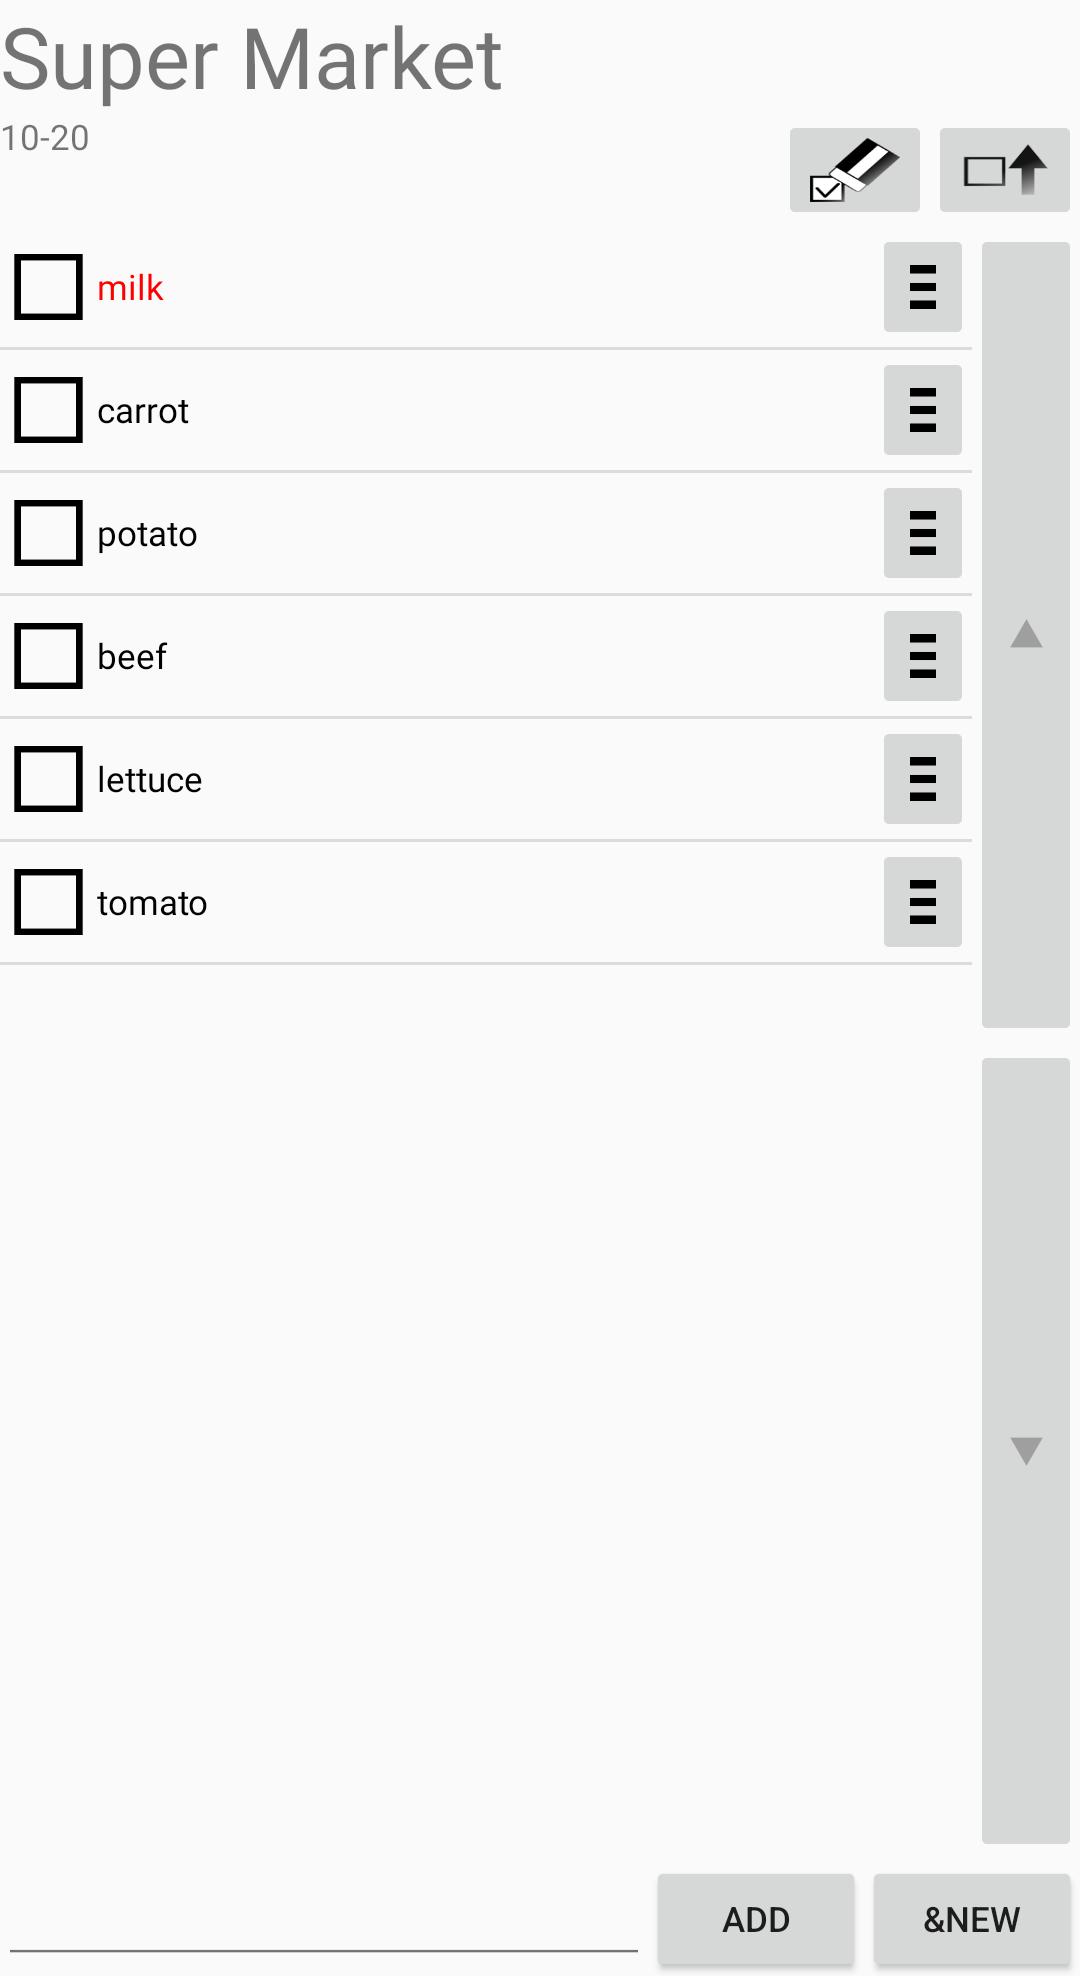The image size is (1080, 1976).
Task: Open the beef item menu handle
Action: (x=922, y=656)
